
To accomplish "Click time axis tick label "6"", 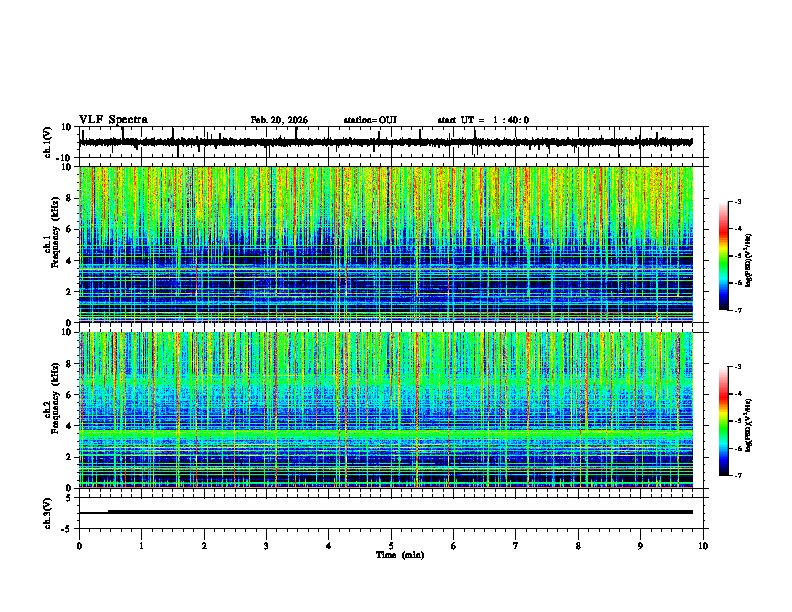I will 454,546.
